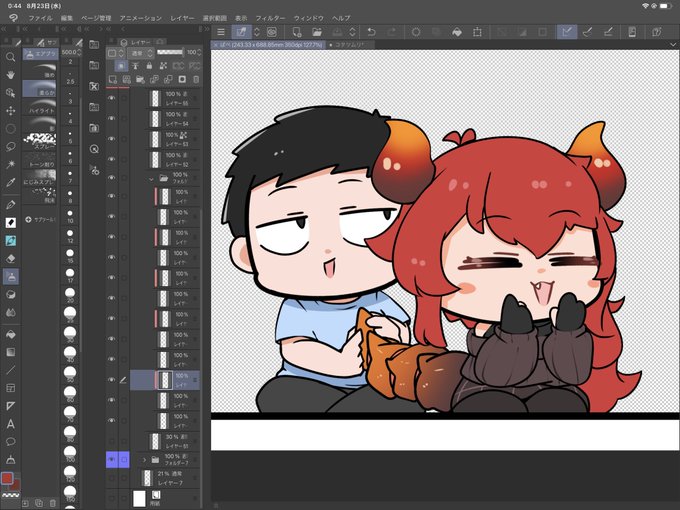Open the hamburger menu in the command bar
This screenshot has width=680, height=510.
pyautogui.click(x=221, y=32)
